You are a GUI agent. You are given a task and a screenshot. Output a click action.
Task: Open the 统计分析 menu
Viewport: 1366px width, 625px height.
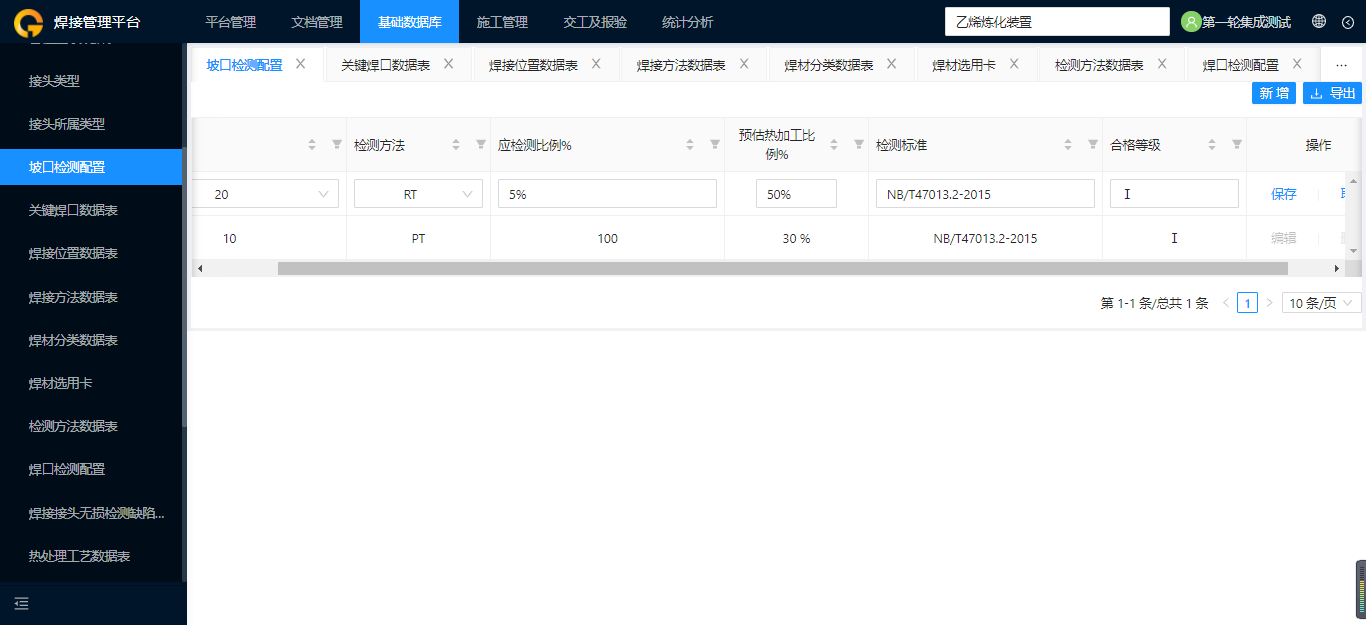[x=688, y=22]
